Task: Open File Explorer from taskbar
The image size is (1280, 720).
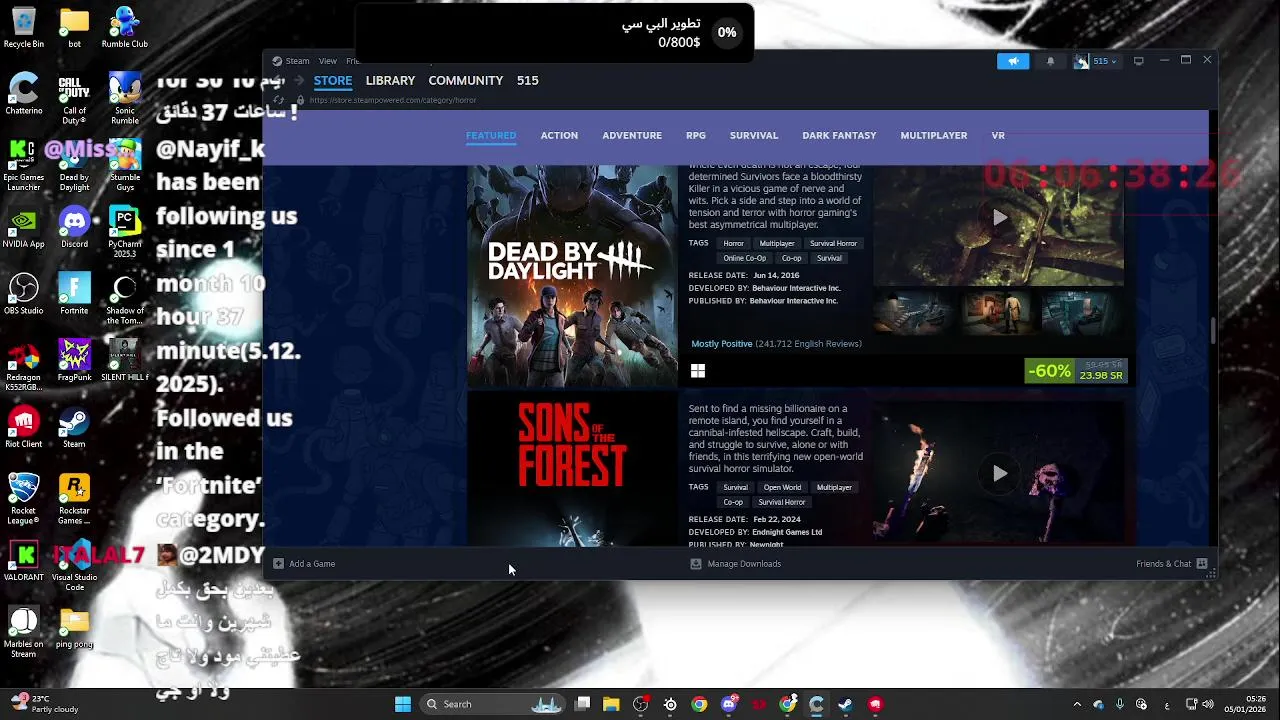Action: point(612,704)
